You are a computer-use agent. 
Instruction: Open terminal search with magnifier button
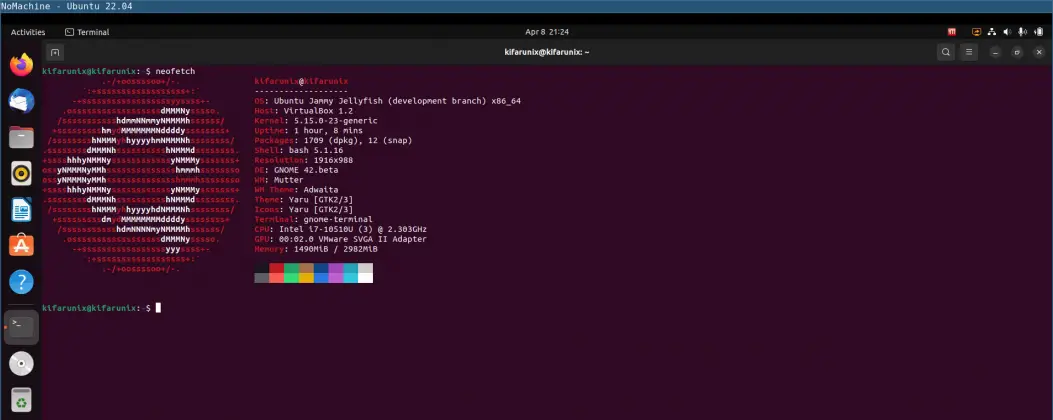(946, 52)
